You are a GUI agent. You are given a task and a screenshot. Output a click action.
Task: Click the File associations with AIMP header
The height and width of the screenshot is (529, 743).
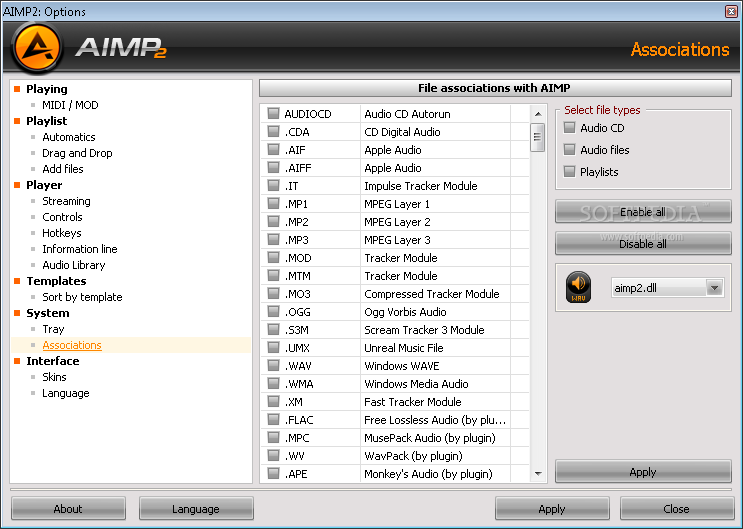pos(495,88)
